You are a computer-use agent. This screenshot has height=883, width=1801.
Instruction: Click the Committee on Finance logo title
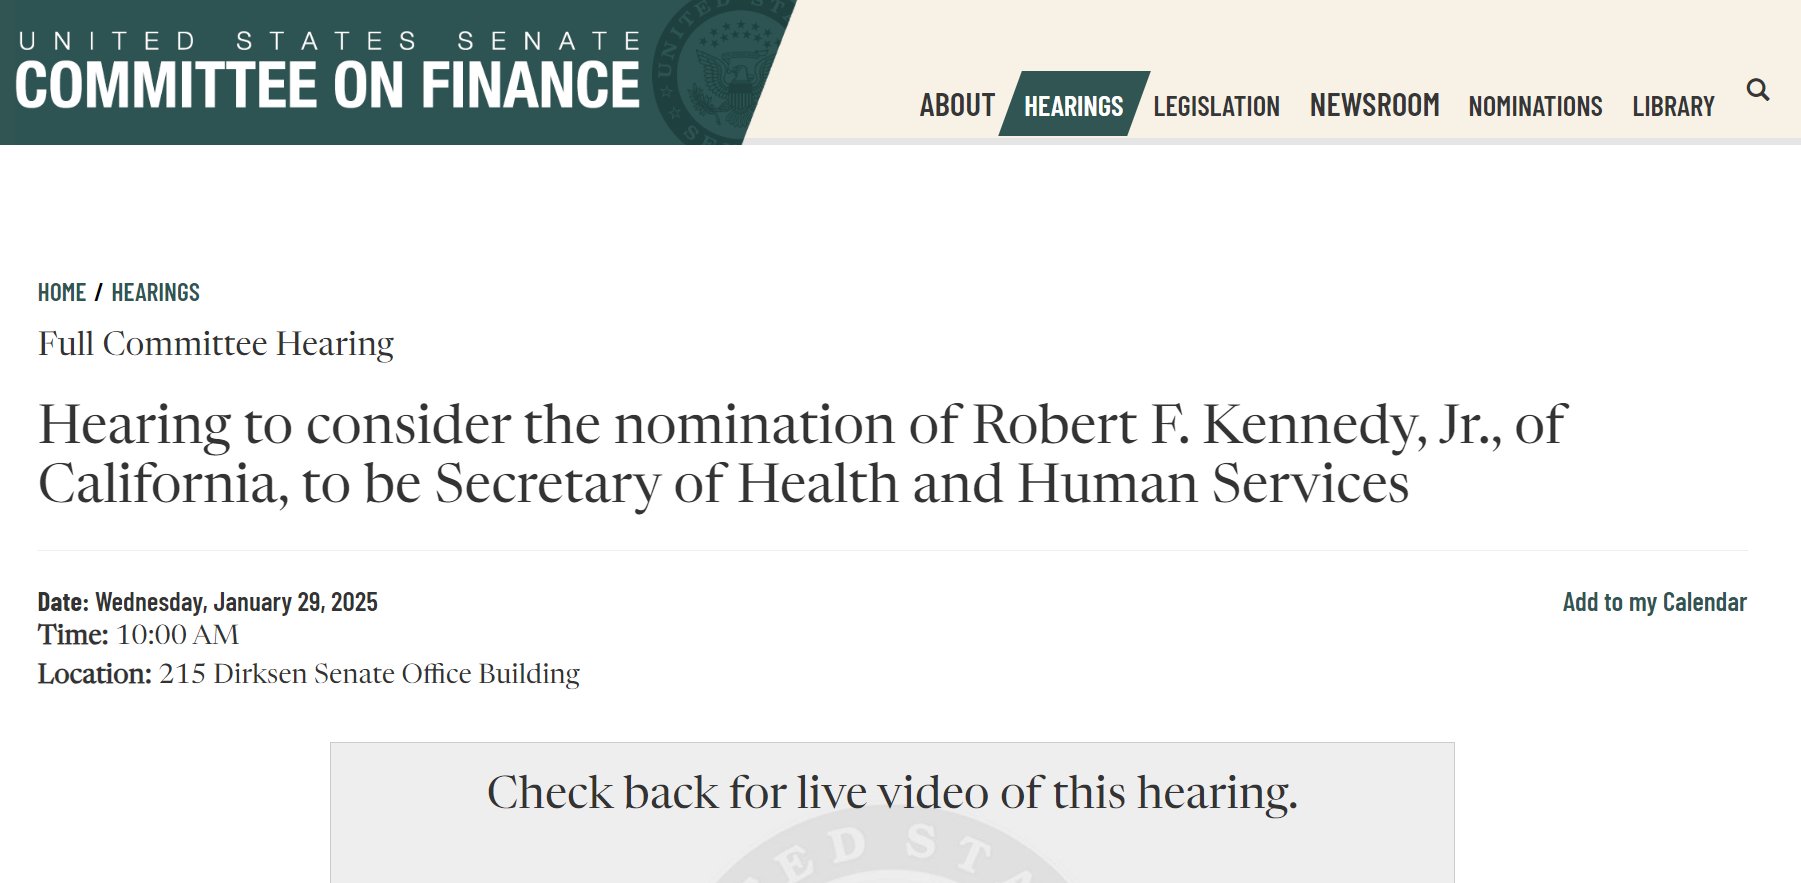[327, 85]
